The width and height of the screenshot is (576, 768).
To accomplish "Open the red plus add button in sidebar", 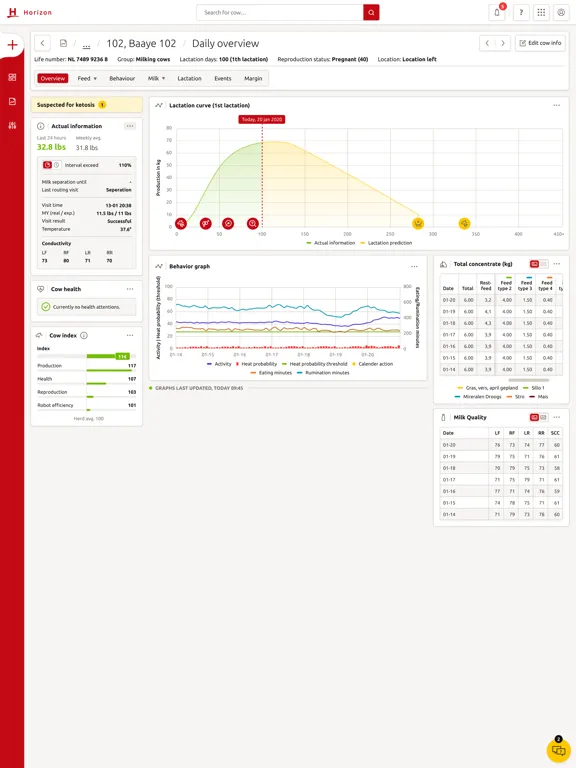I will click(12, 45).
